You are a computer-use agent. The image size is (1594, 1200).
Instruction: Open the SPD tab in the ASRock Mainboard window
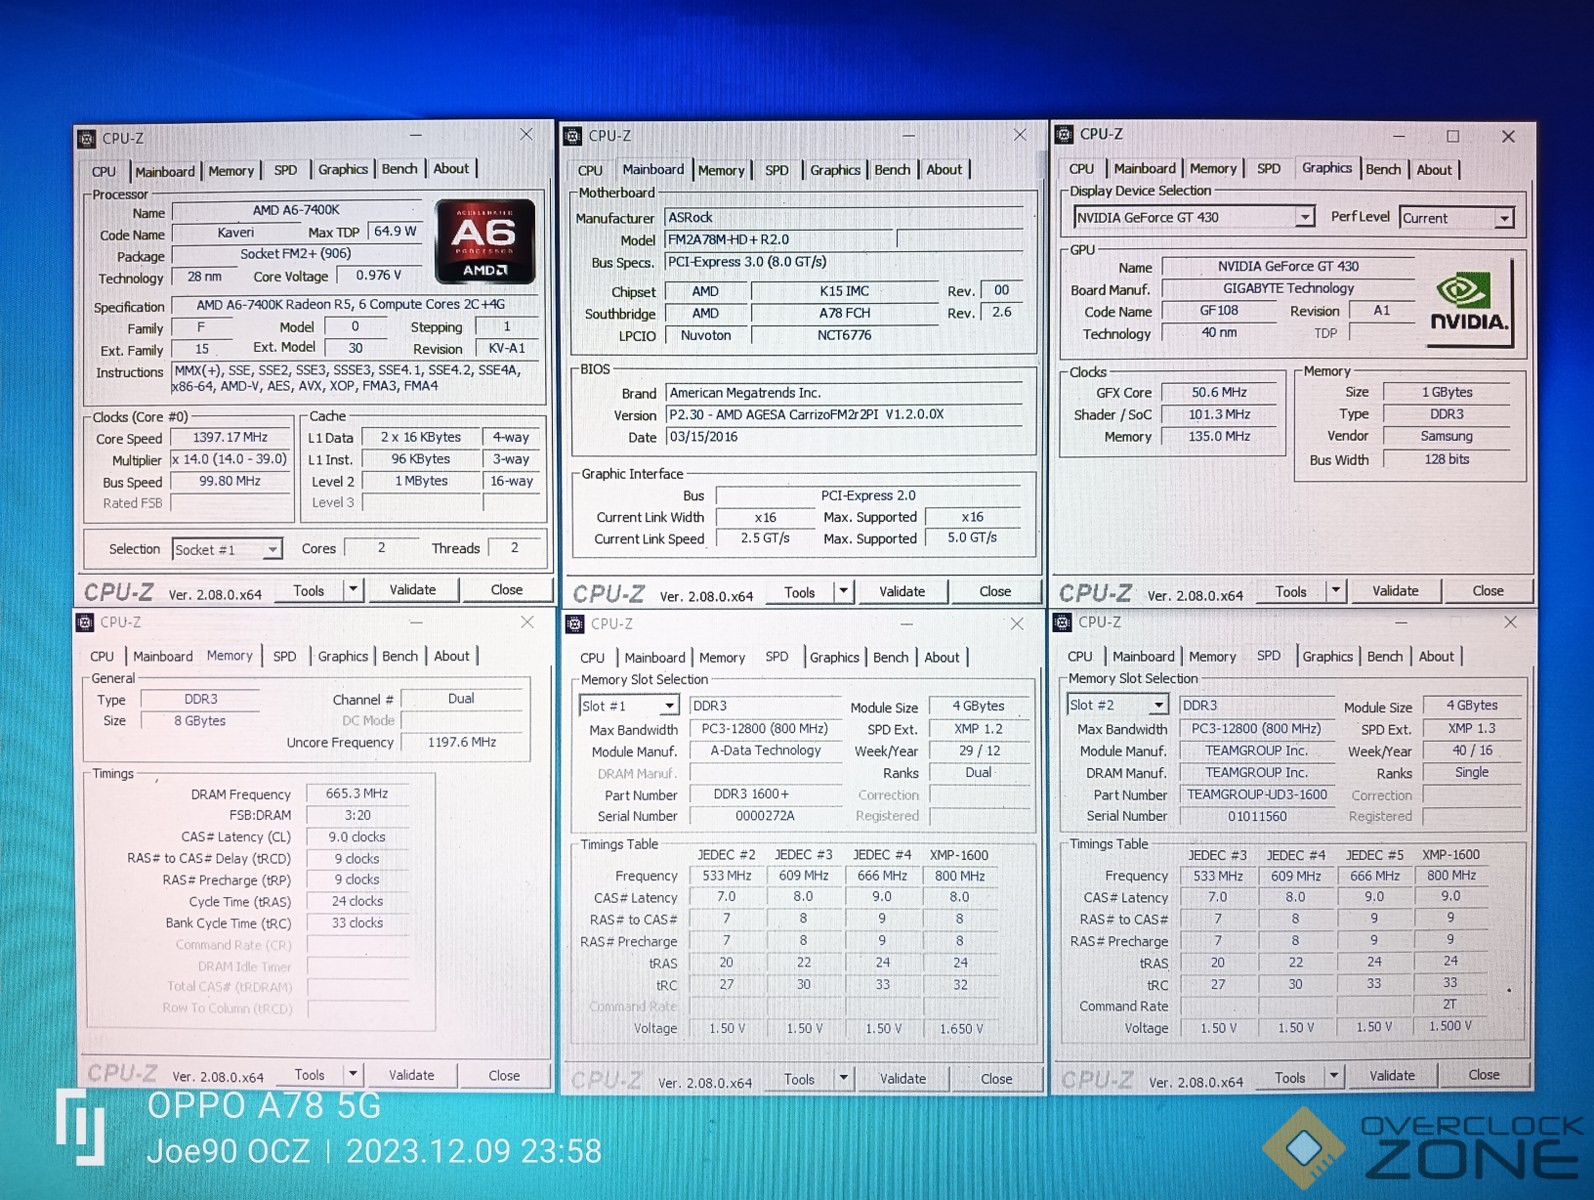[777, 170]
